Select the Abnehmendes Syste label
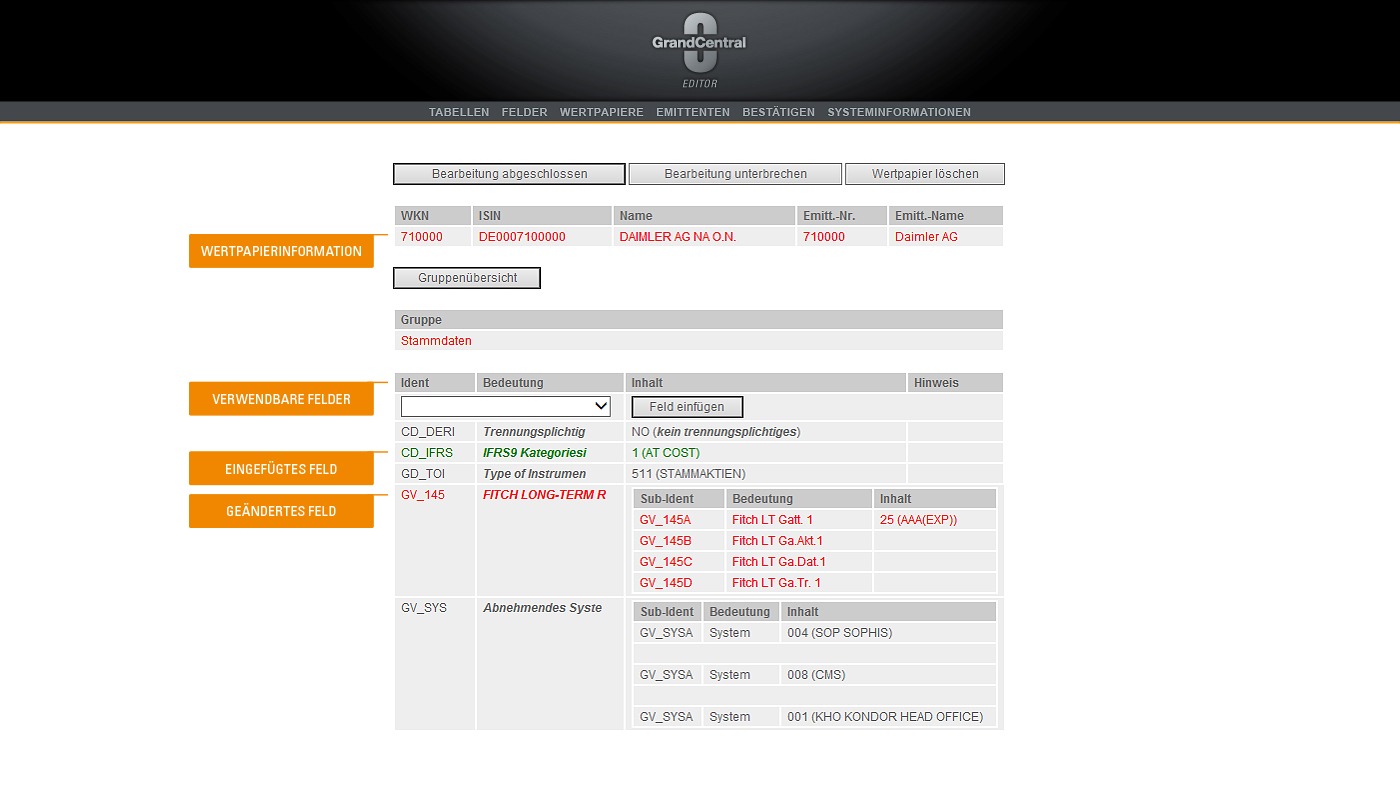 (x=543, y=608)
